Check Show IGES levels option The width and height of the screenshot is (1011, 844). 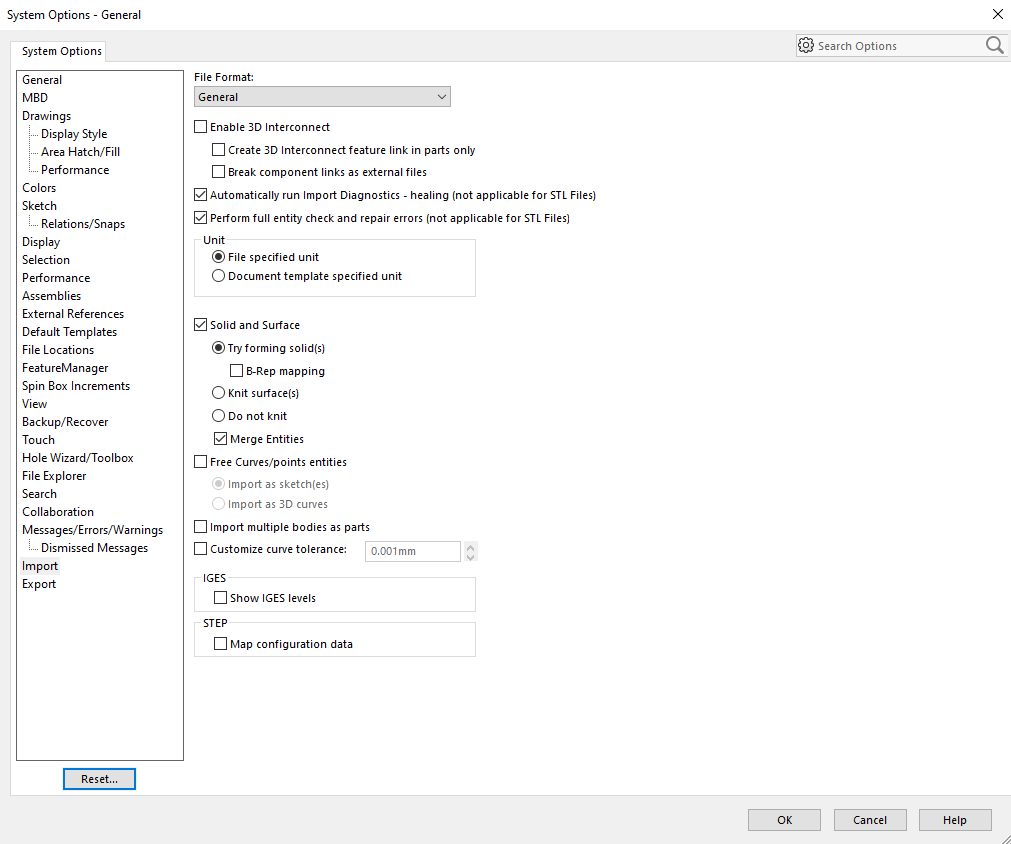pos(220,598)
